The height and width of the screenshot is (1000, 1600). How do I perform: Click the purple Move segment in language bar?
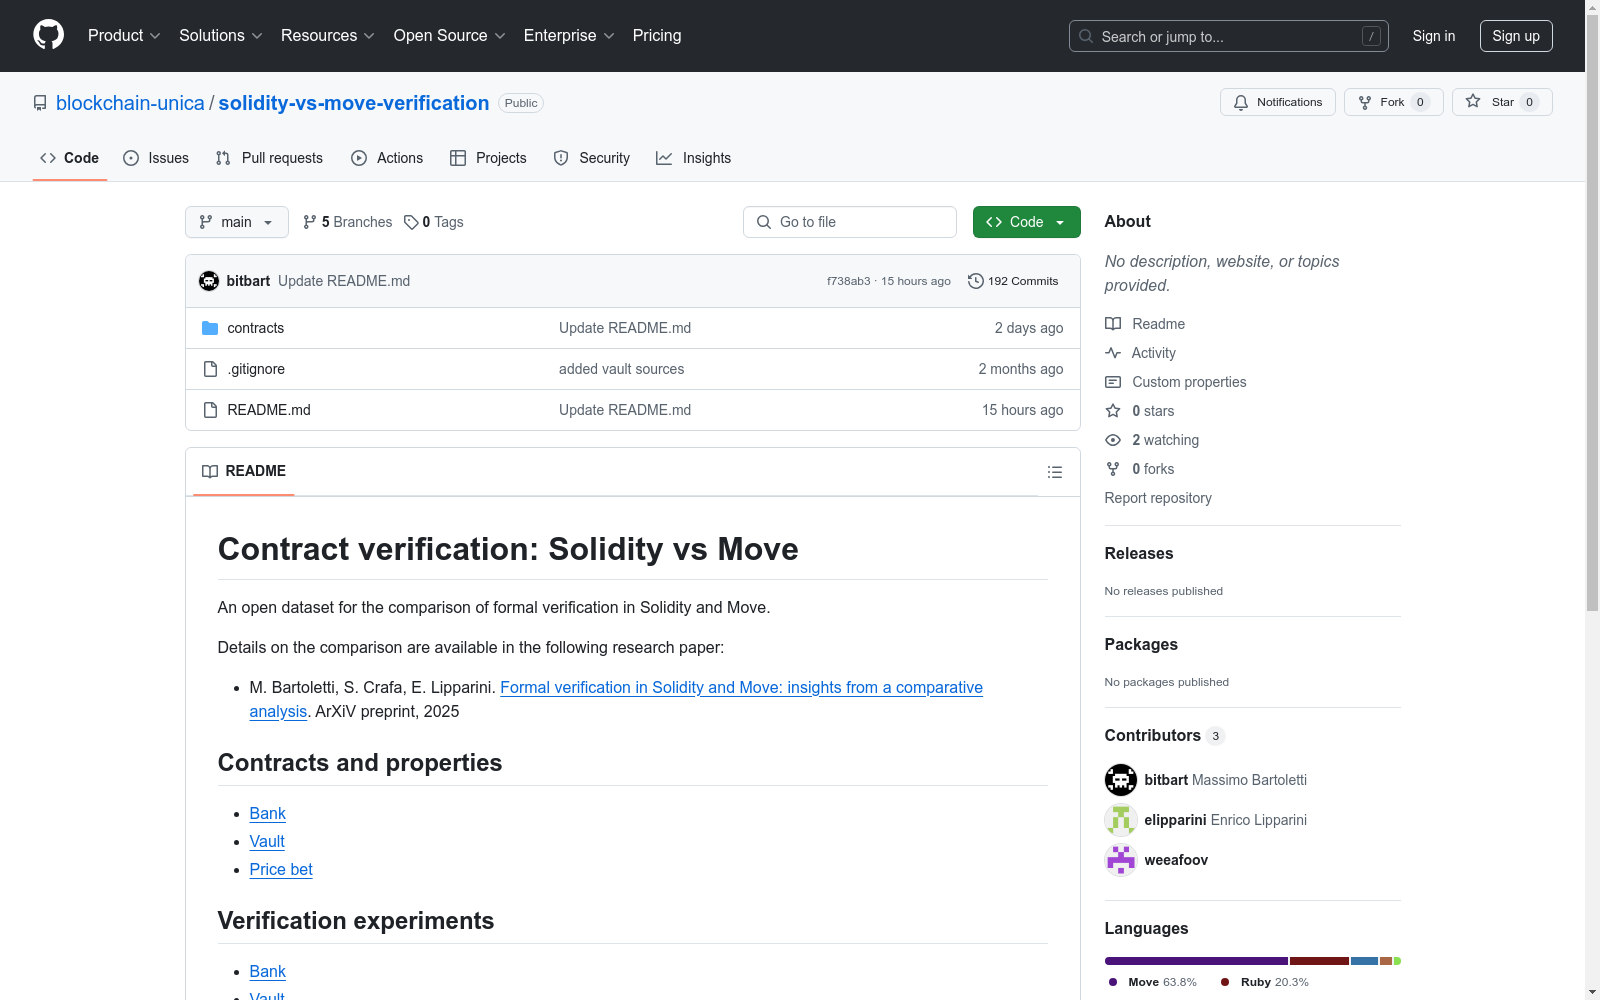1196,961
